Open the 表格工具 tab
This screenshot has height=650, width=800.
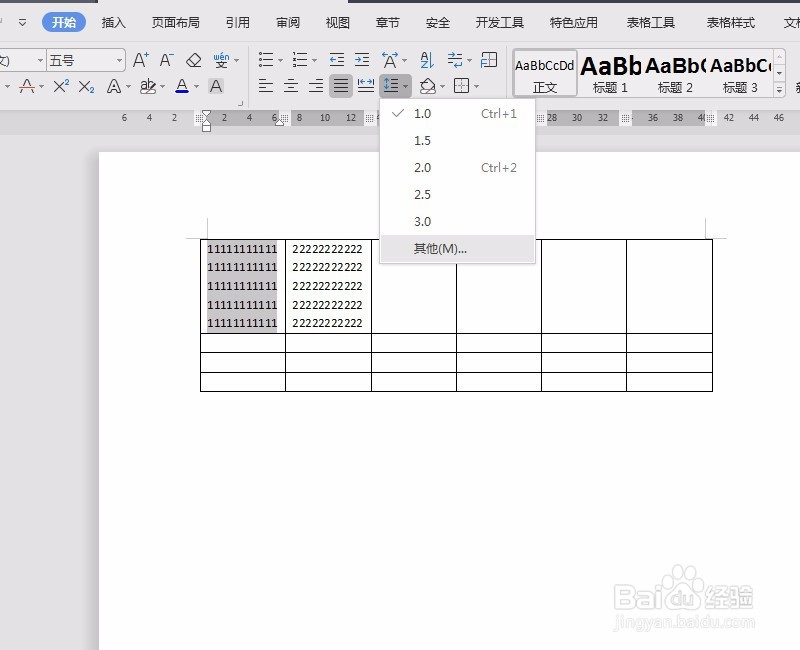(651, 22)
